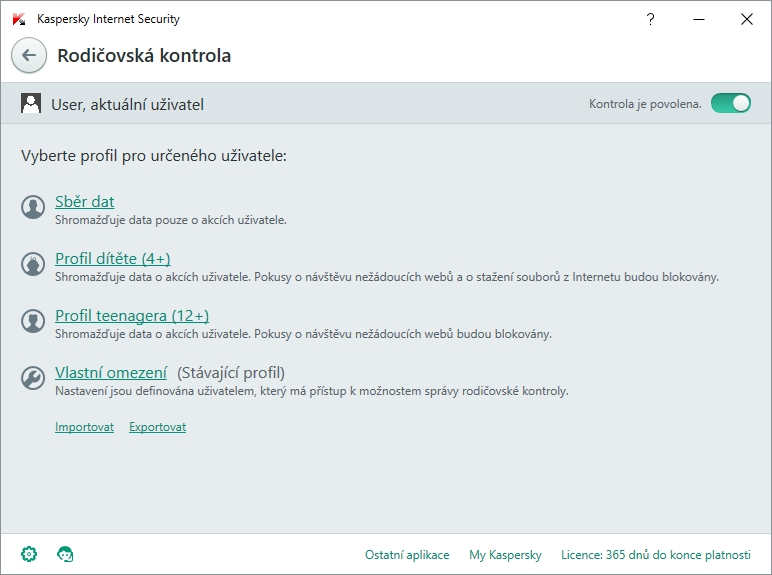Open help via the question mark
The image size is (772, 575).
650,19
